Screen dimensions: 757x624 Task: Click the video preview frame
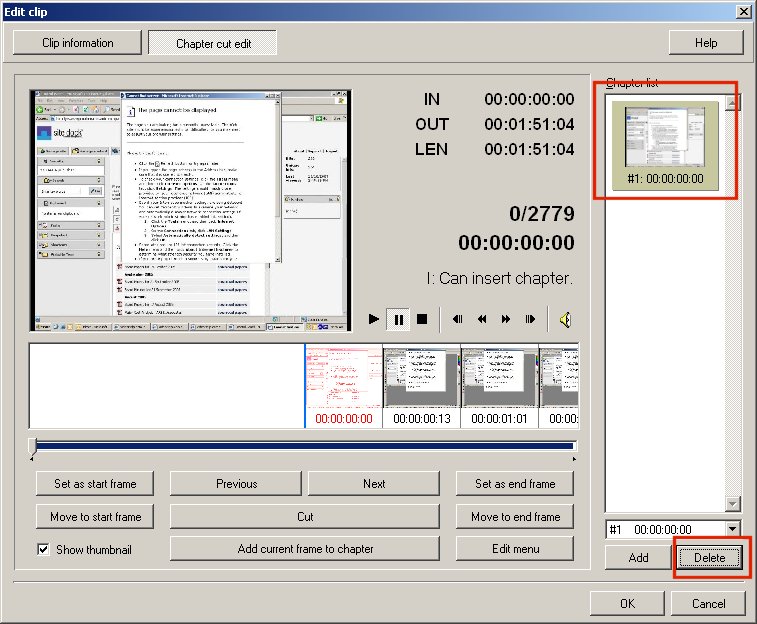tap(191, 210)
